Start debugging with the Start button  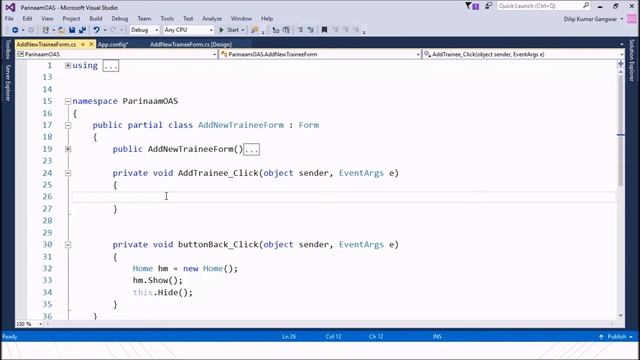point(229,30)
